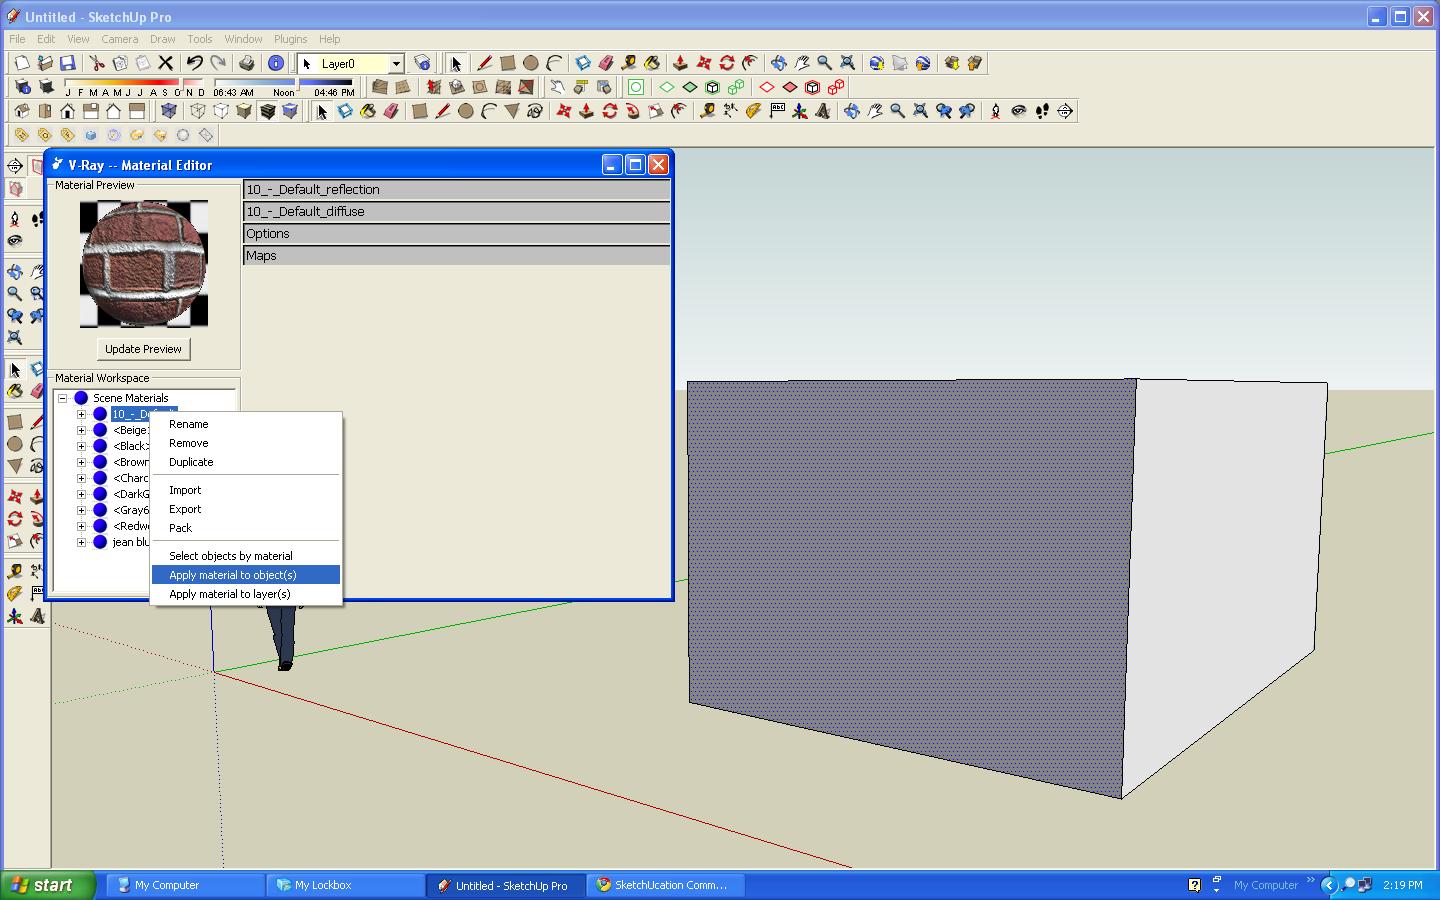Click the Save floppy disk icon
1440x900 pixels.
[67, 63]
